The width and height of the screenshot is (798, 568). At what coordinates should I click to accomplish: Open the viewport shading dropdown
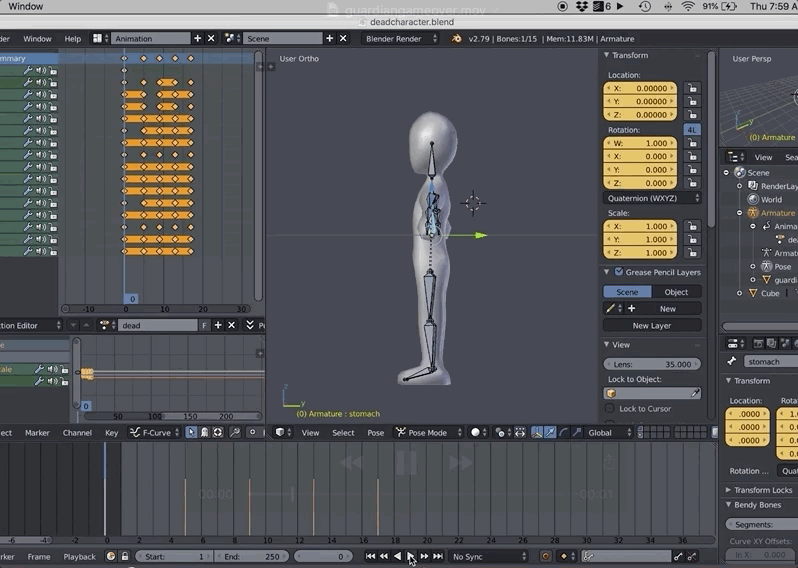477,433
